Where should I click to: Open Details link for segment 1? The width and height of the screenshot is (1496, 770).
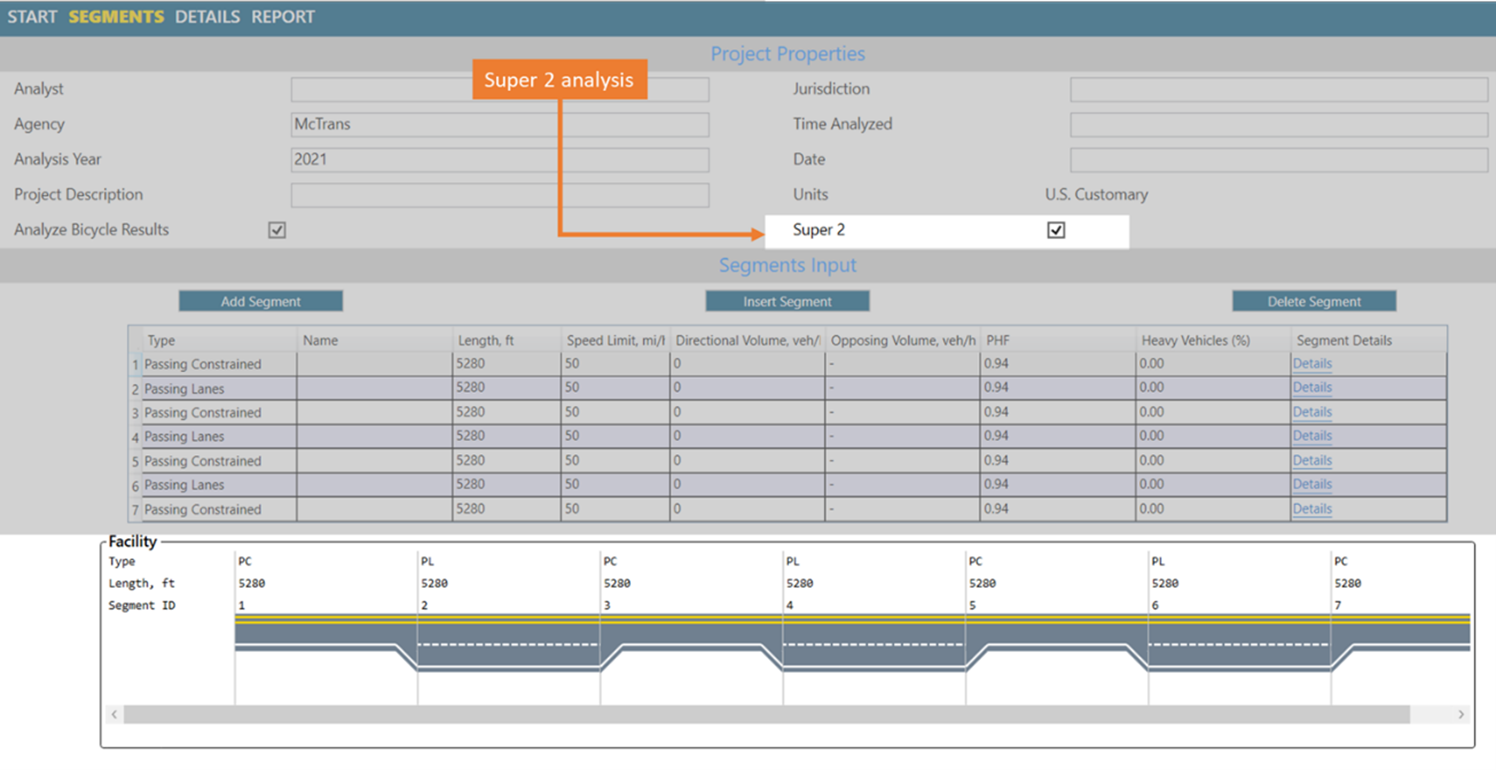click(1312, 364)
